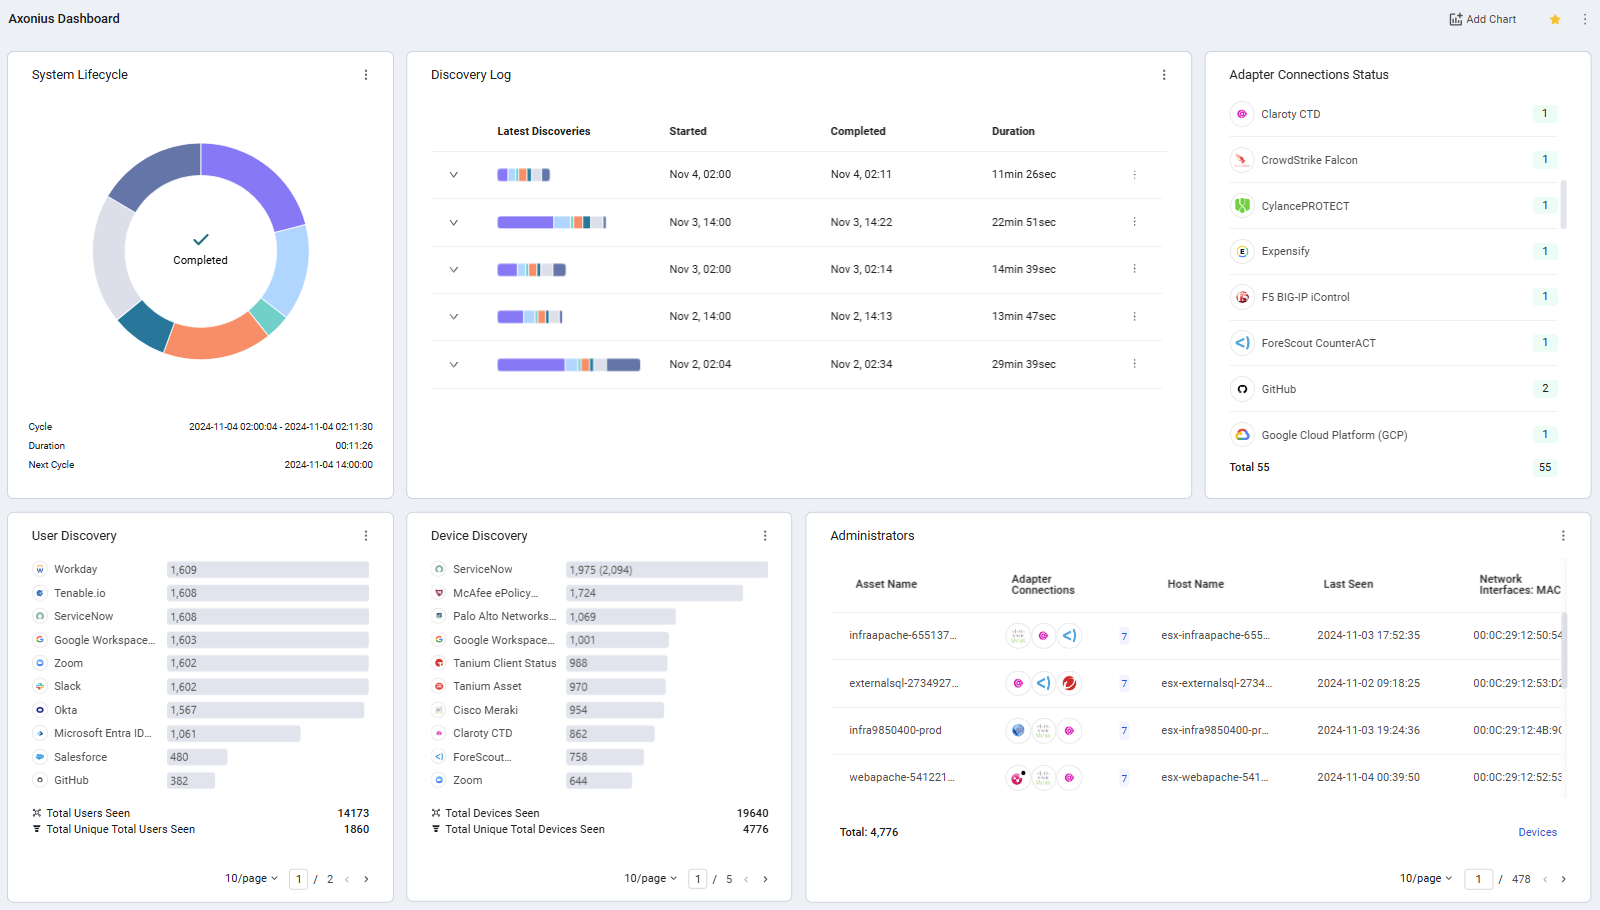Select the externalsql-2734927 asset name
This screenshot has height=910, width=1600.
pos(904,684)
